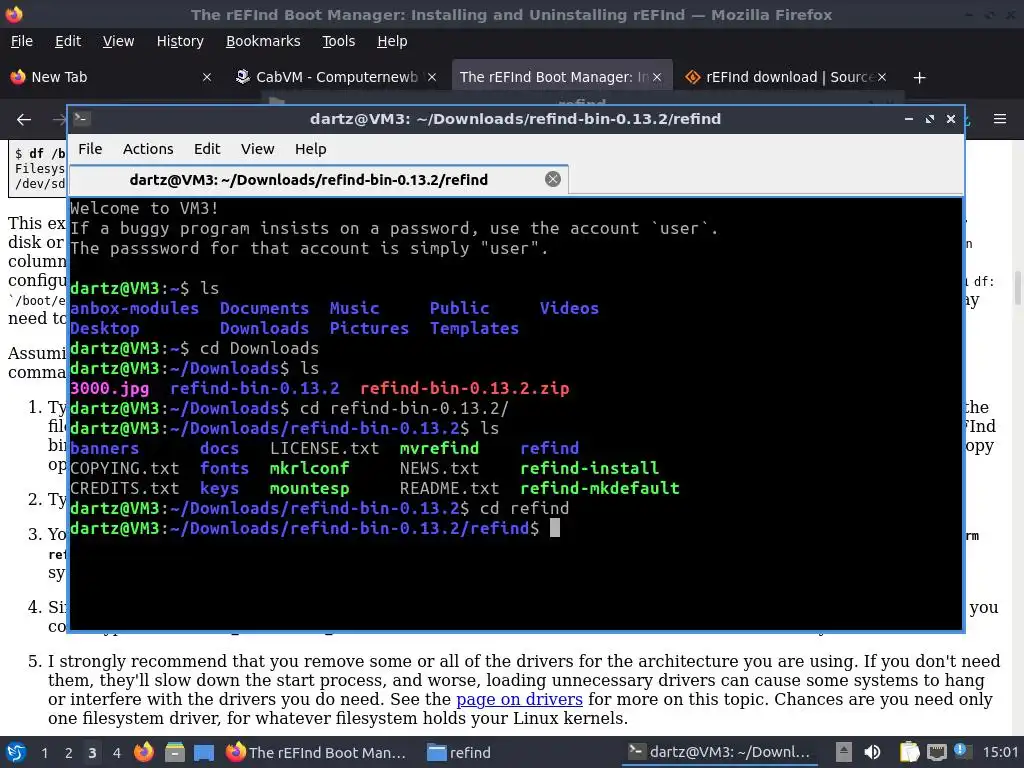Follow the "page on drivers" link

pos(519,699)
